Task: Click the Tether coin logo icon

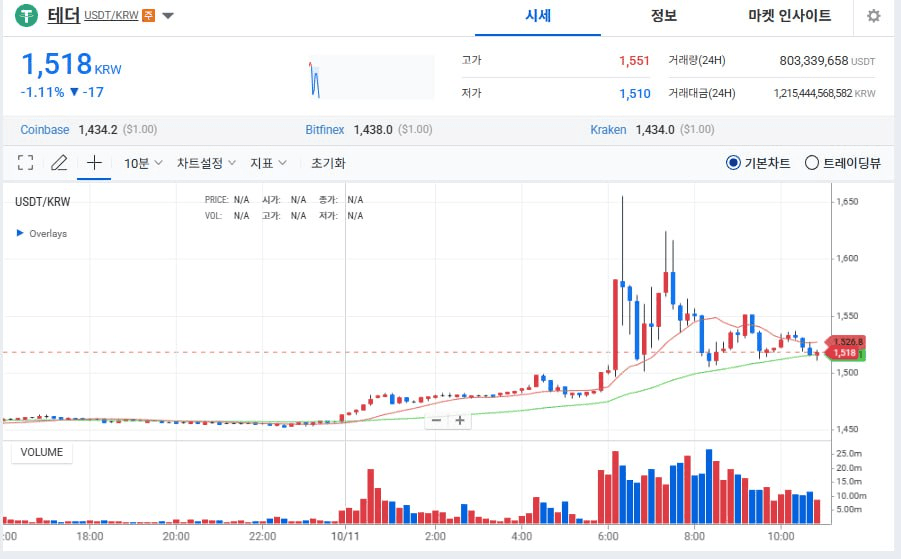Action: (x=27, y=16)
